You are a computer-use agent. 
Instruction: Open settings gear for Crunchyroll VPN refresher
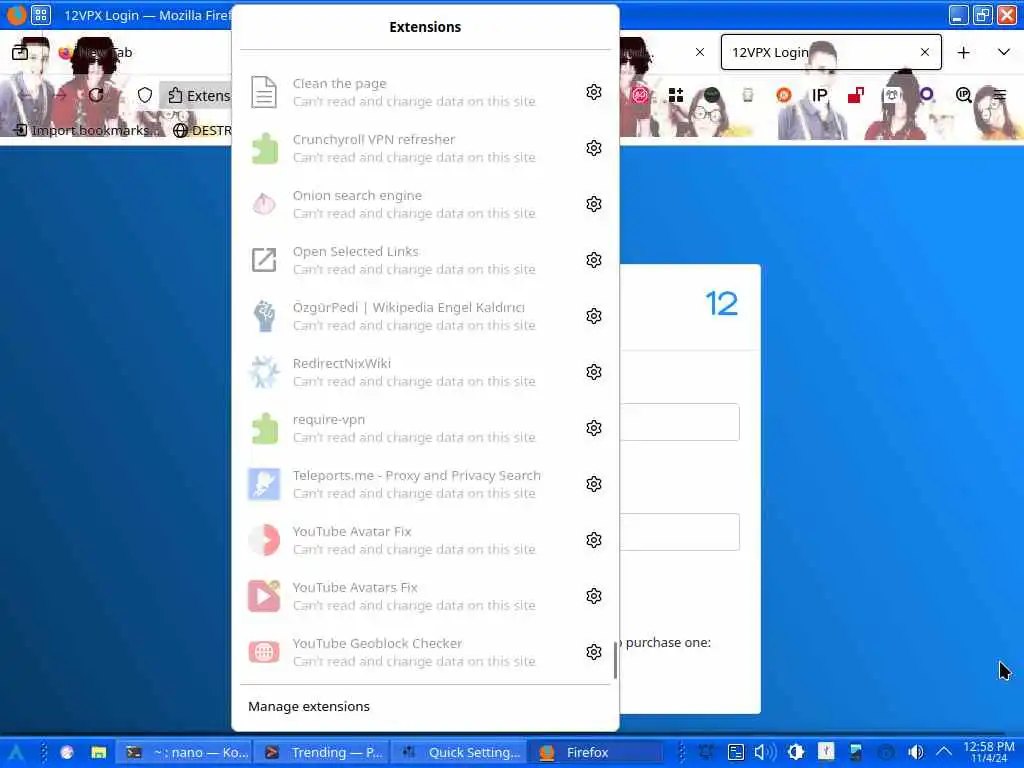tap(593, 148)
